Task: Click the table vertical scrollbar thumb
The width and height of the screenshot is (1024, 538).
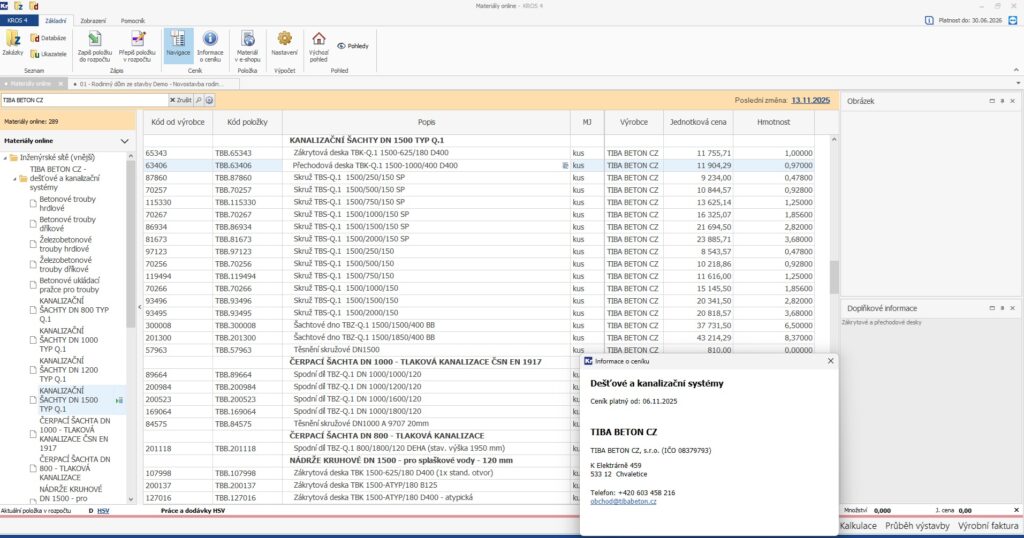Action: [834, 277]
